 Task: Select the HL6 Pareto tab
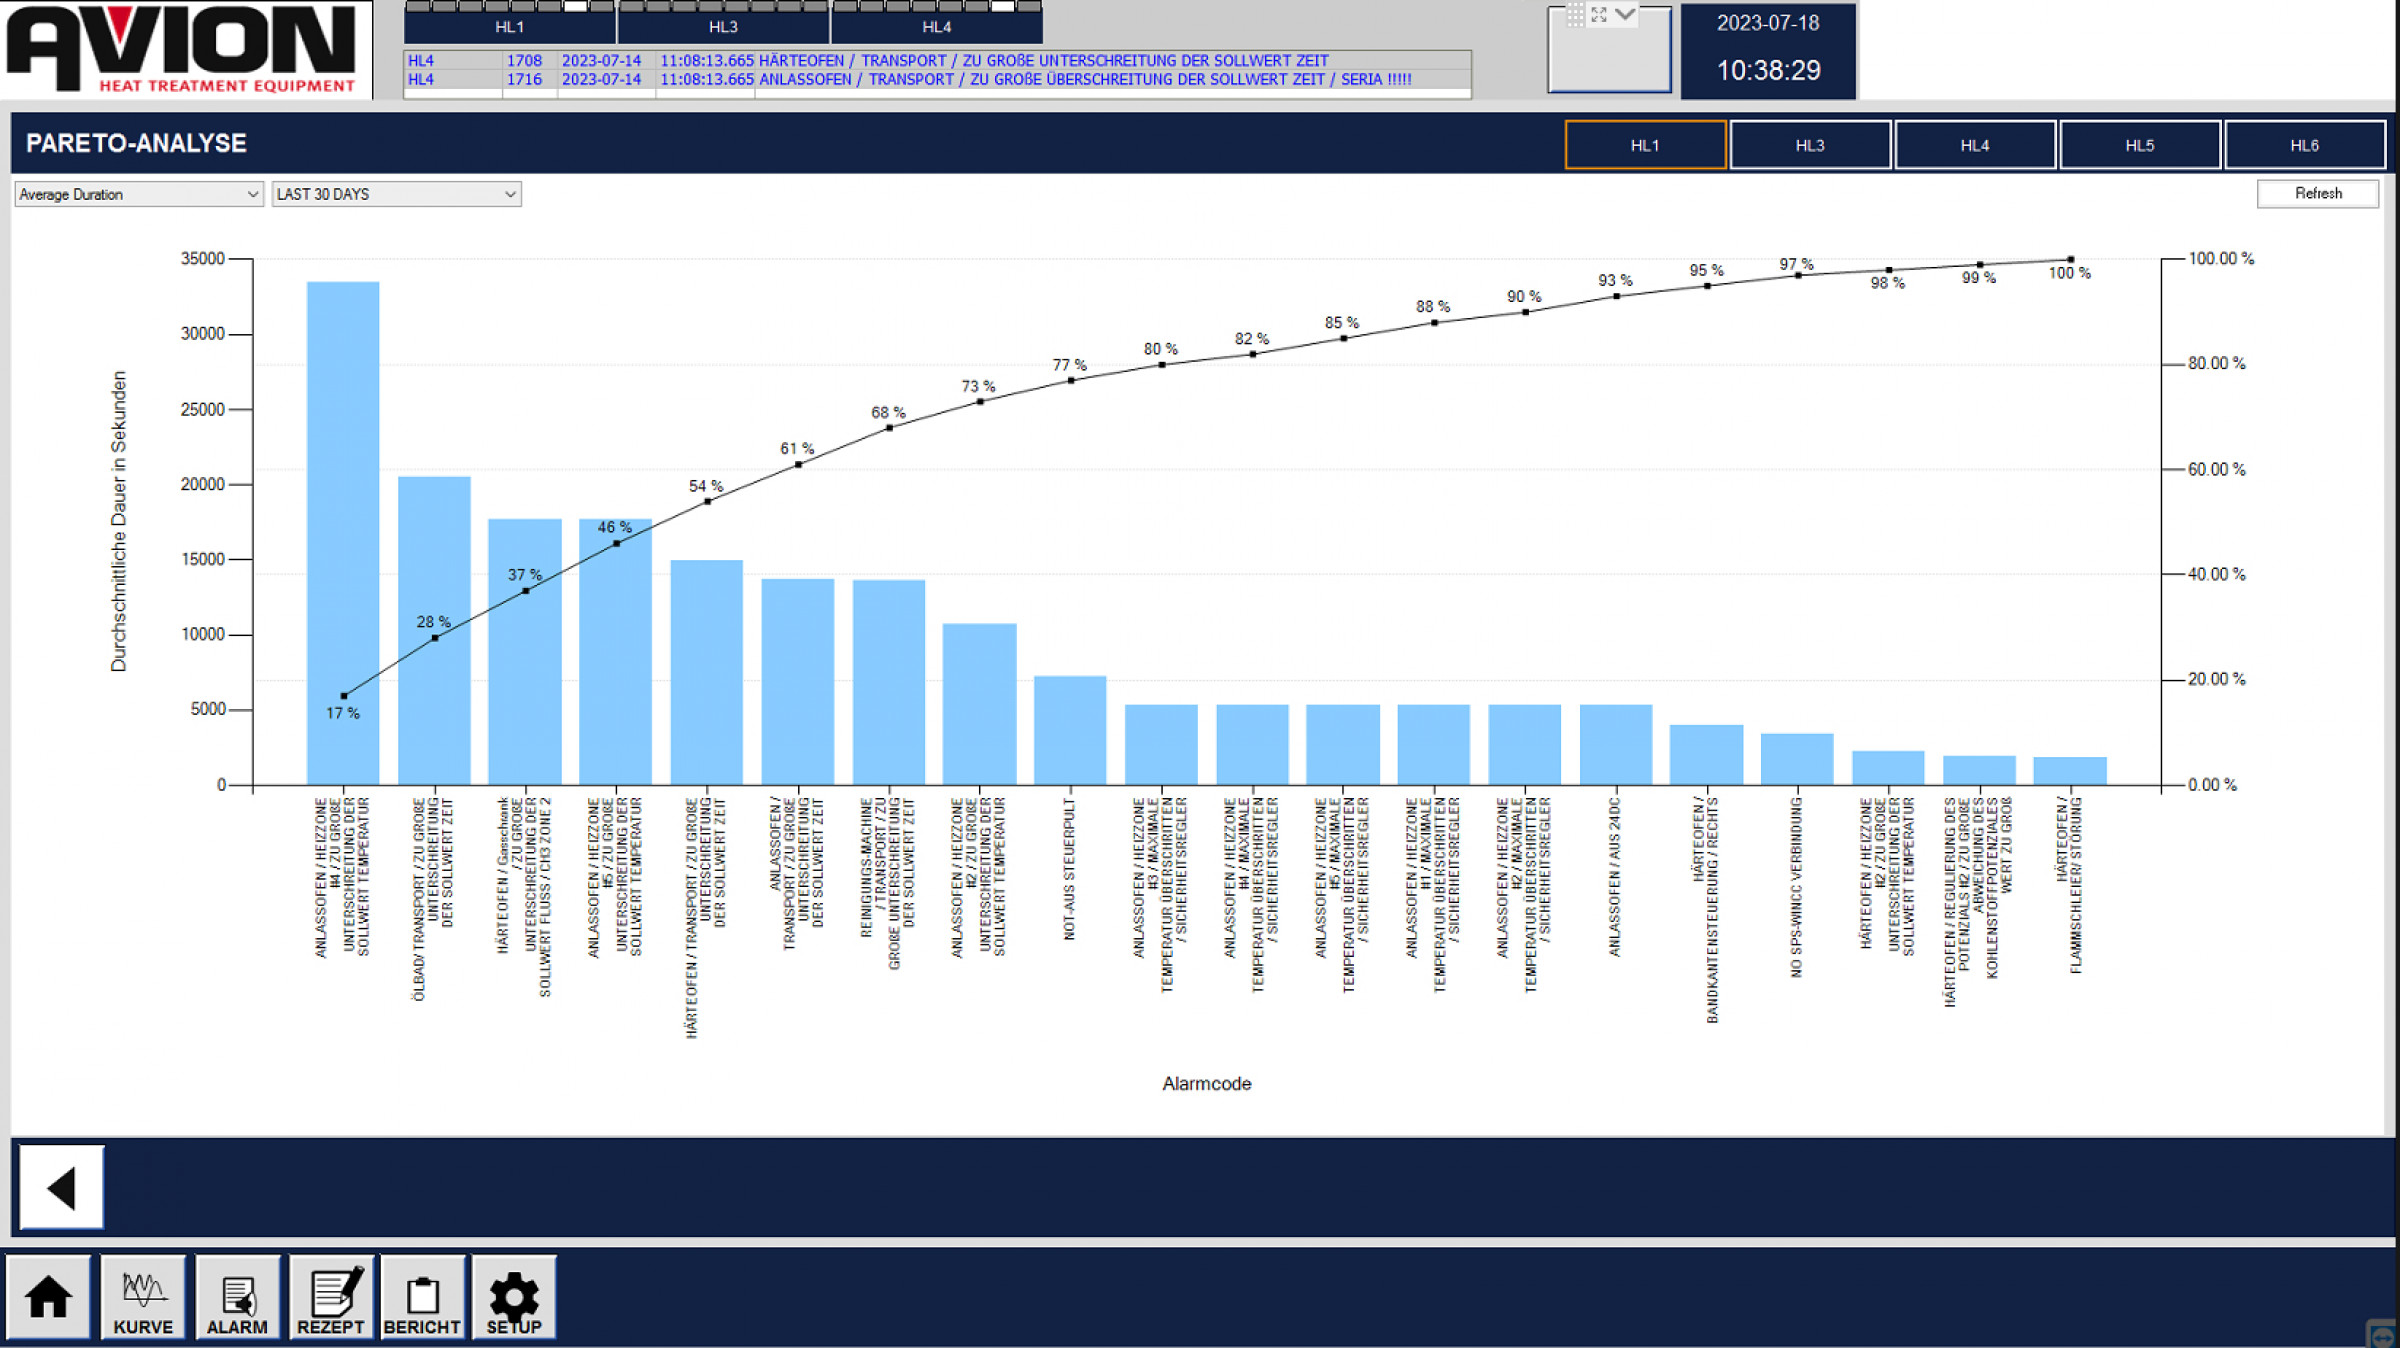(x=2304, y=145)
